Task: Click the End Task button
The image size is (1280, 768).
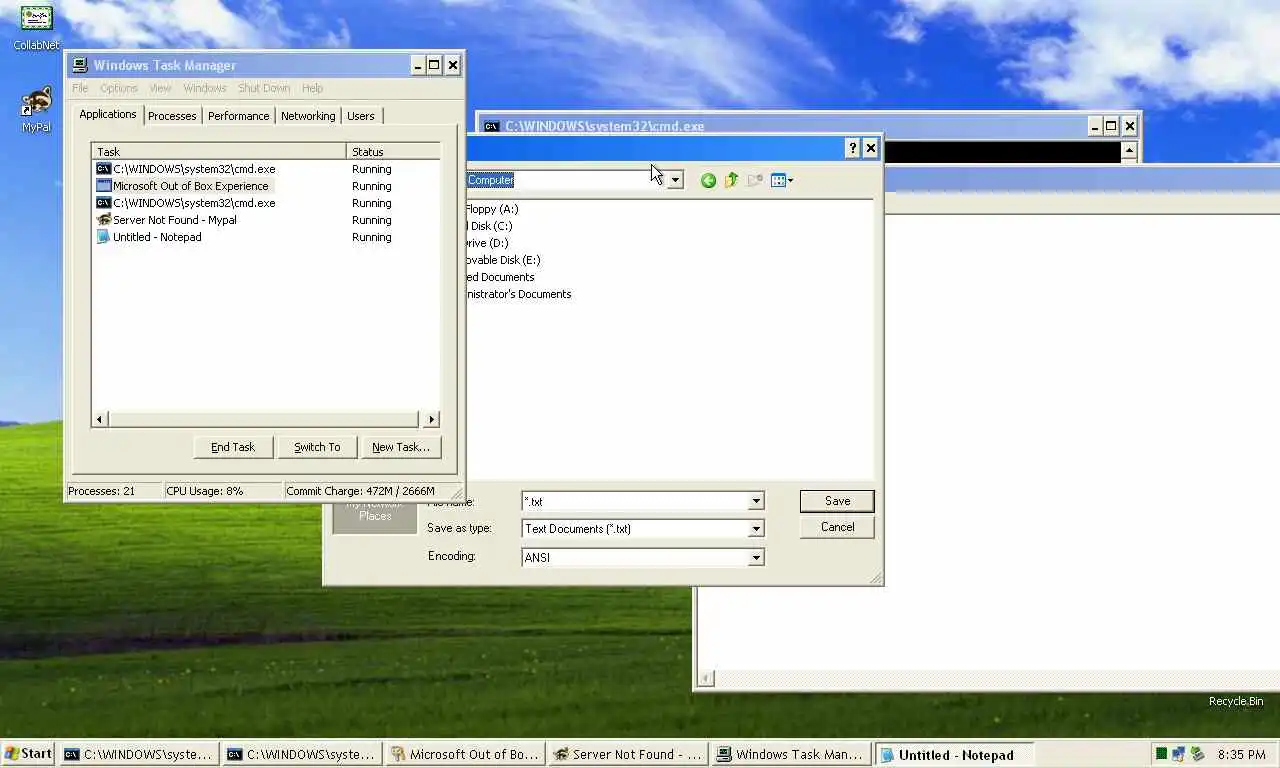Action: coord(233,447)
